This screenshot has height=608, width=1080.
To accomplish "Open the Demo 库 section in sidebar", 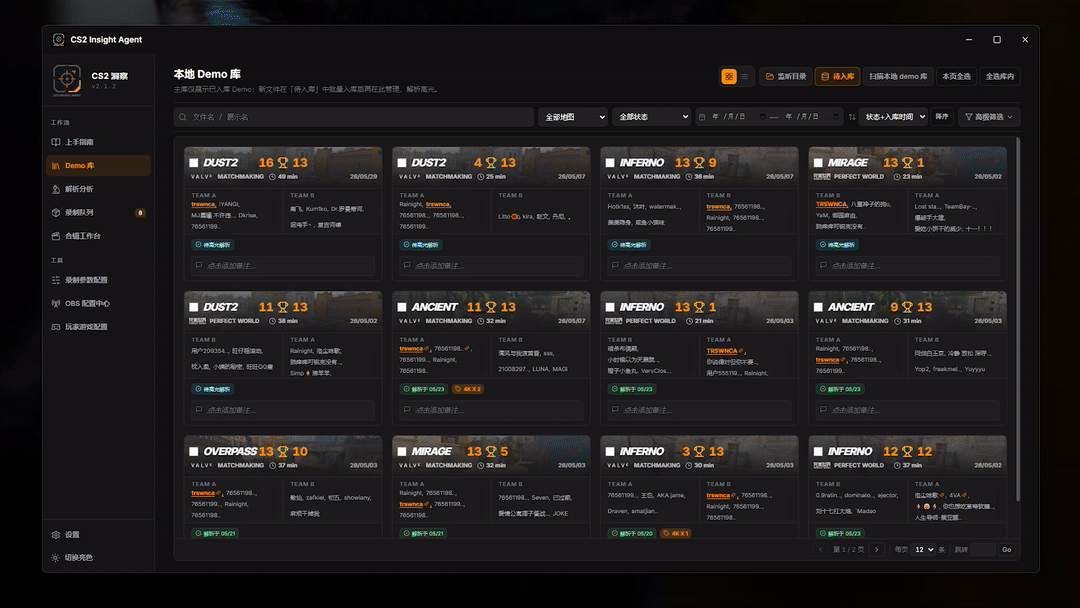I will point(98,165).
